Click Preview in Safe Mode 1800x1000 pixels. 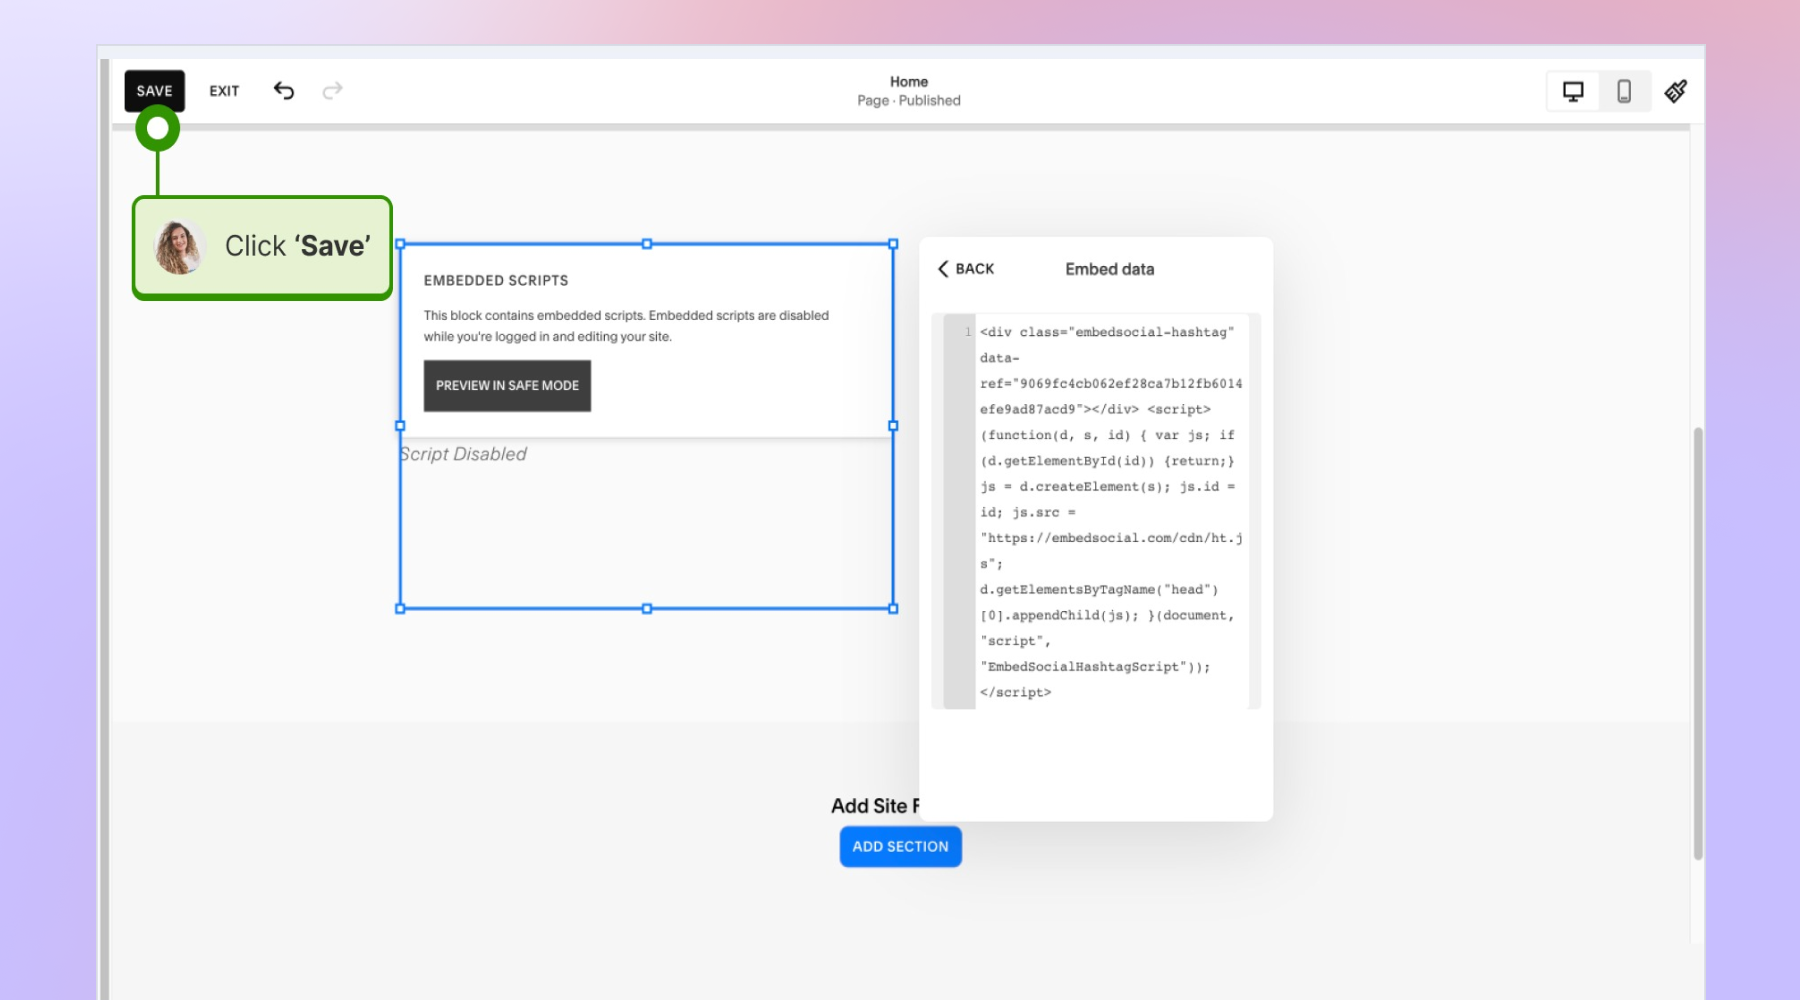point(507,386)
